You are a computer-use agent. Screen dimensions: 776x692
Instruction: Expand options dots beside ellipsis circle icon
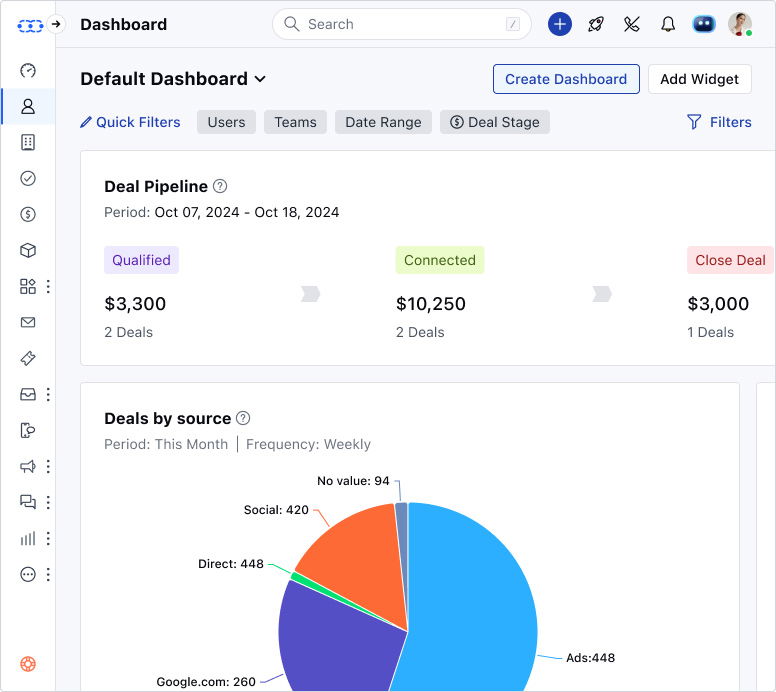click(48, 574)
